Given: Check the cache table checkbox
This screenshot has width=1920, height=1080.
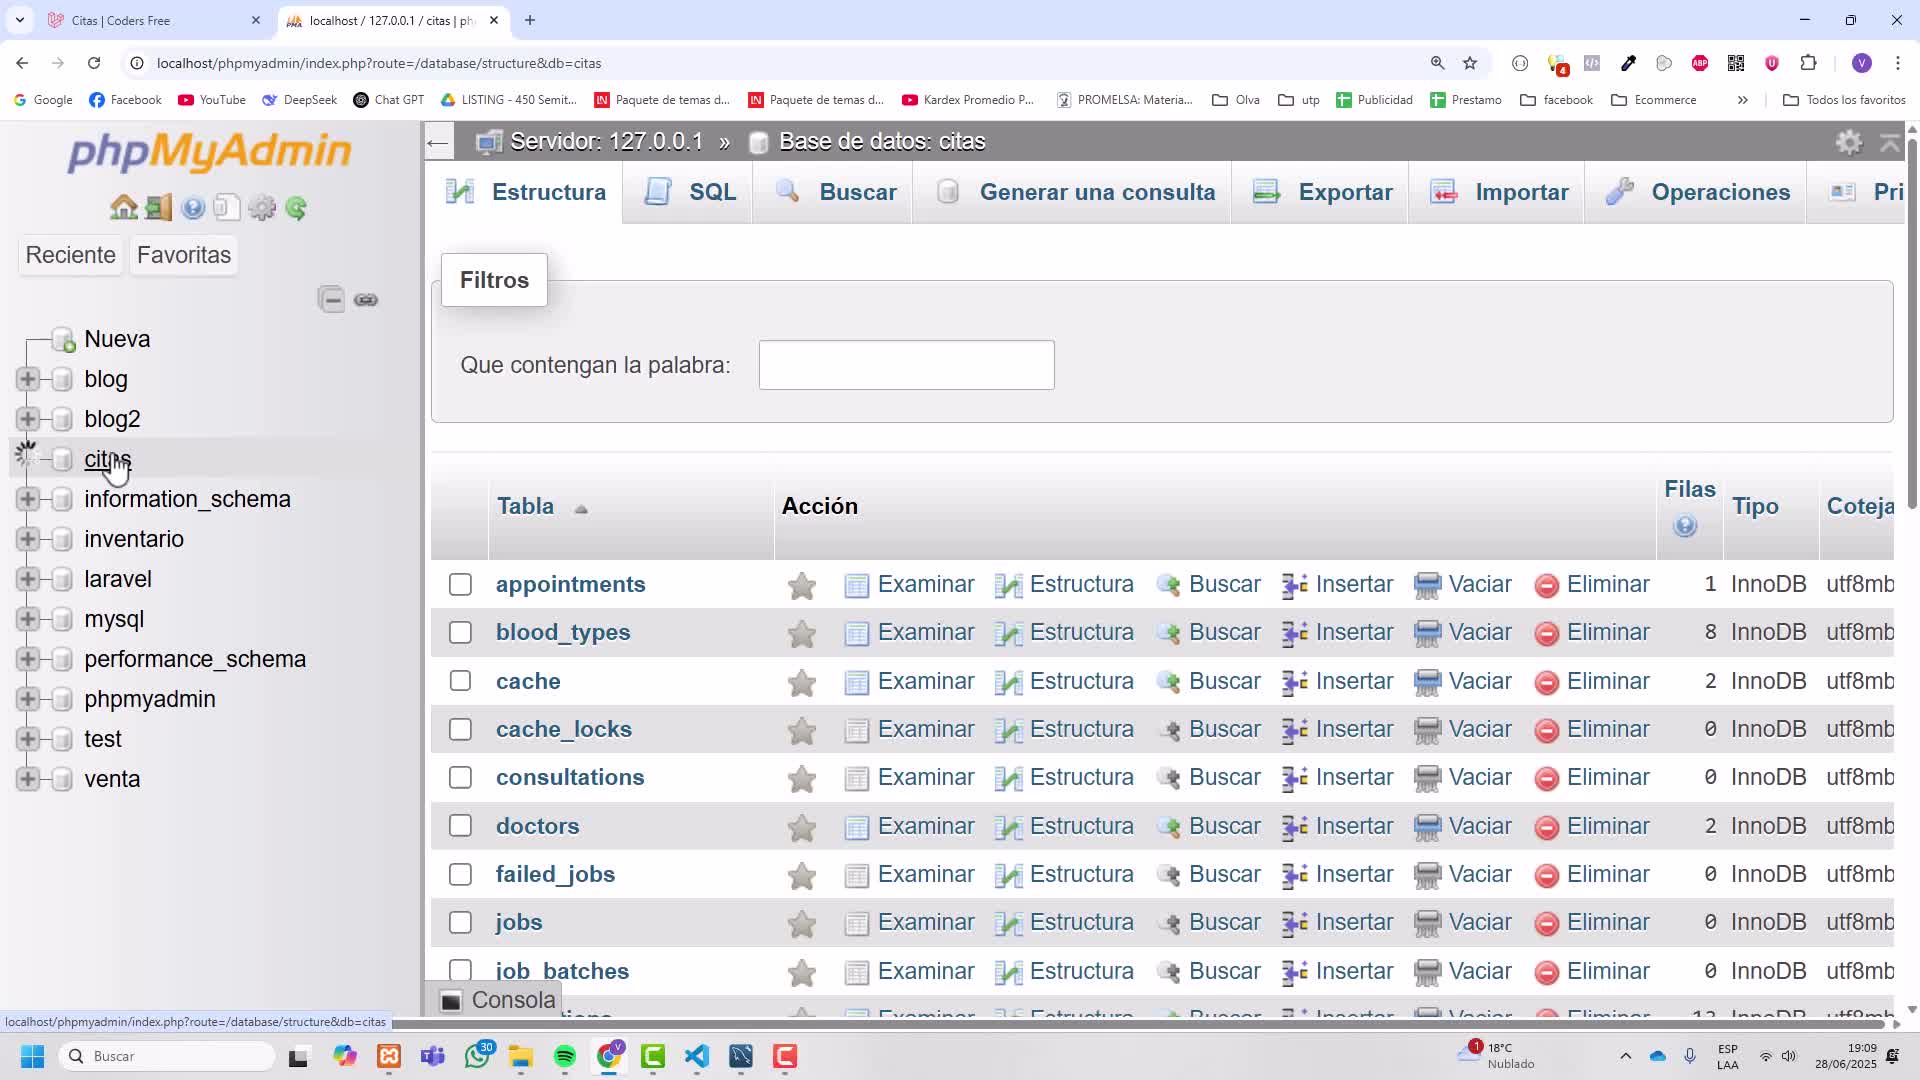Looking at the screenshot, I should coord(460,681).
